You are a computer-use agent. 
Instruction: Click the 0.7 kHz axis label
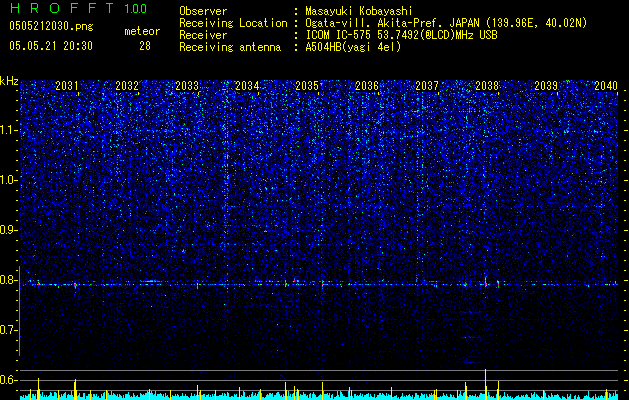8,330
